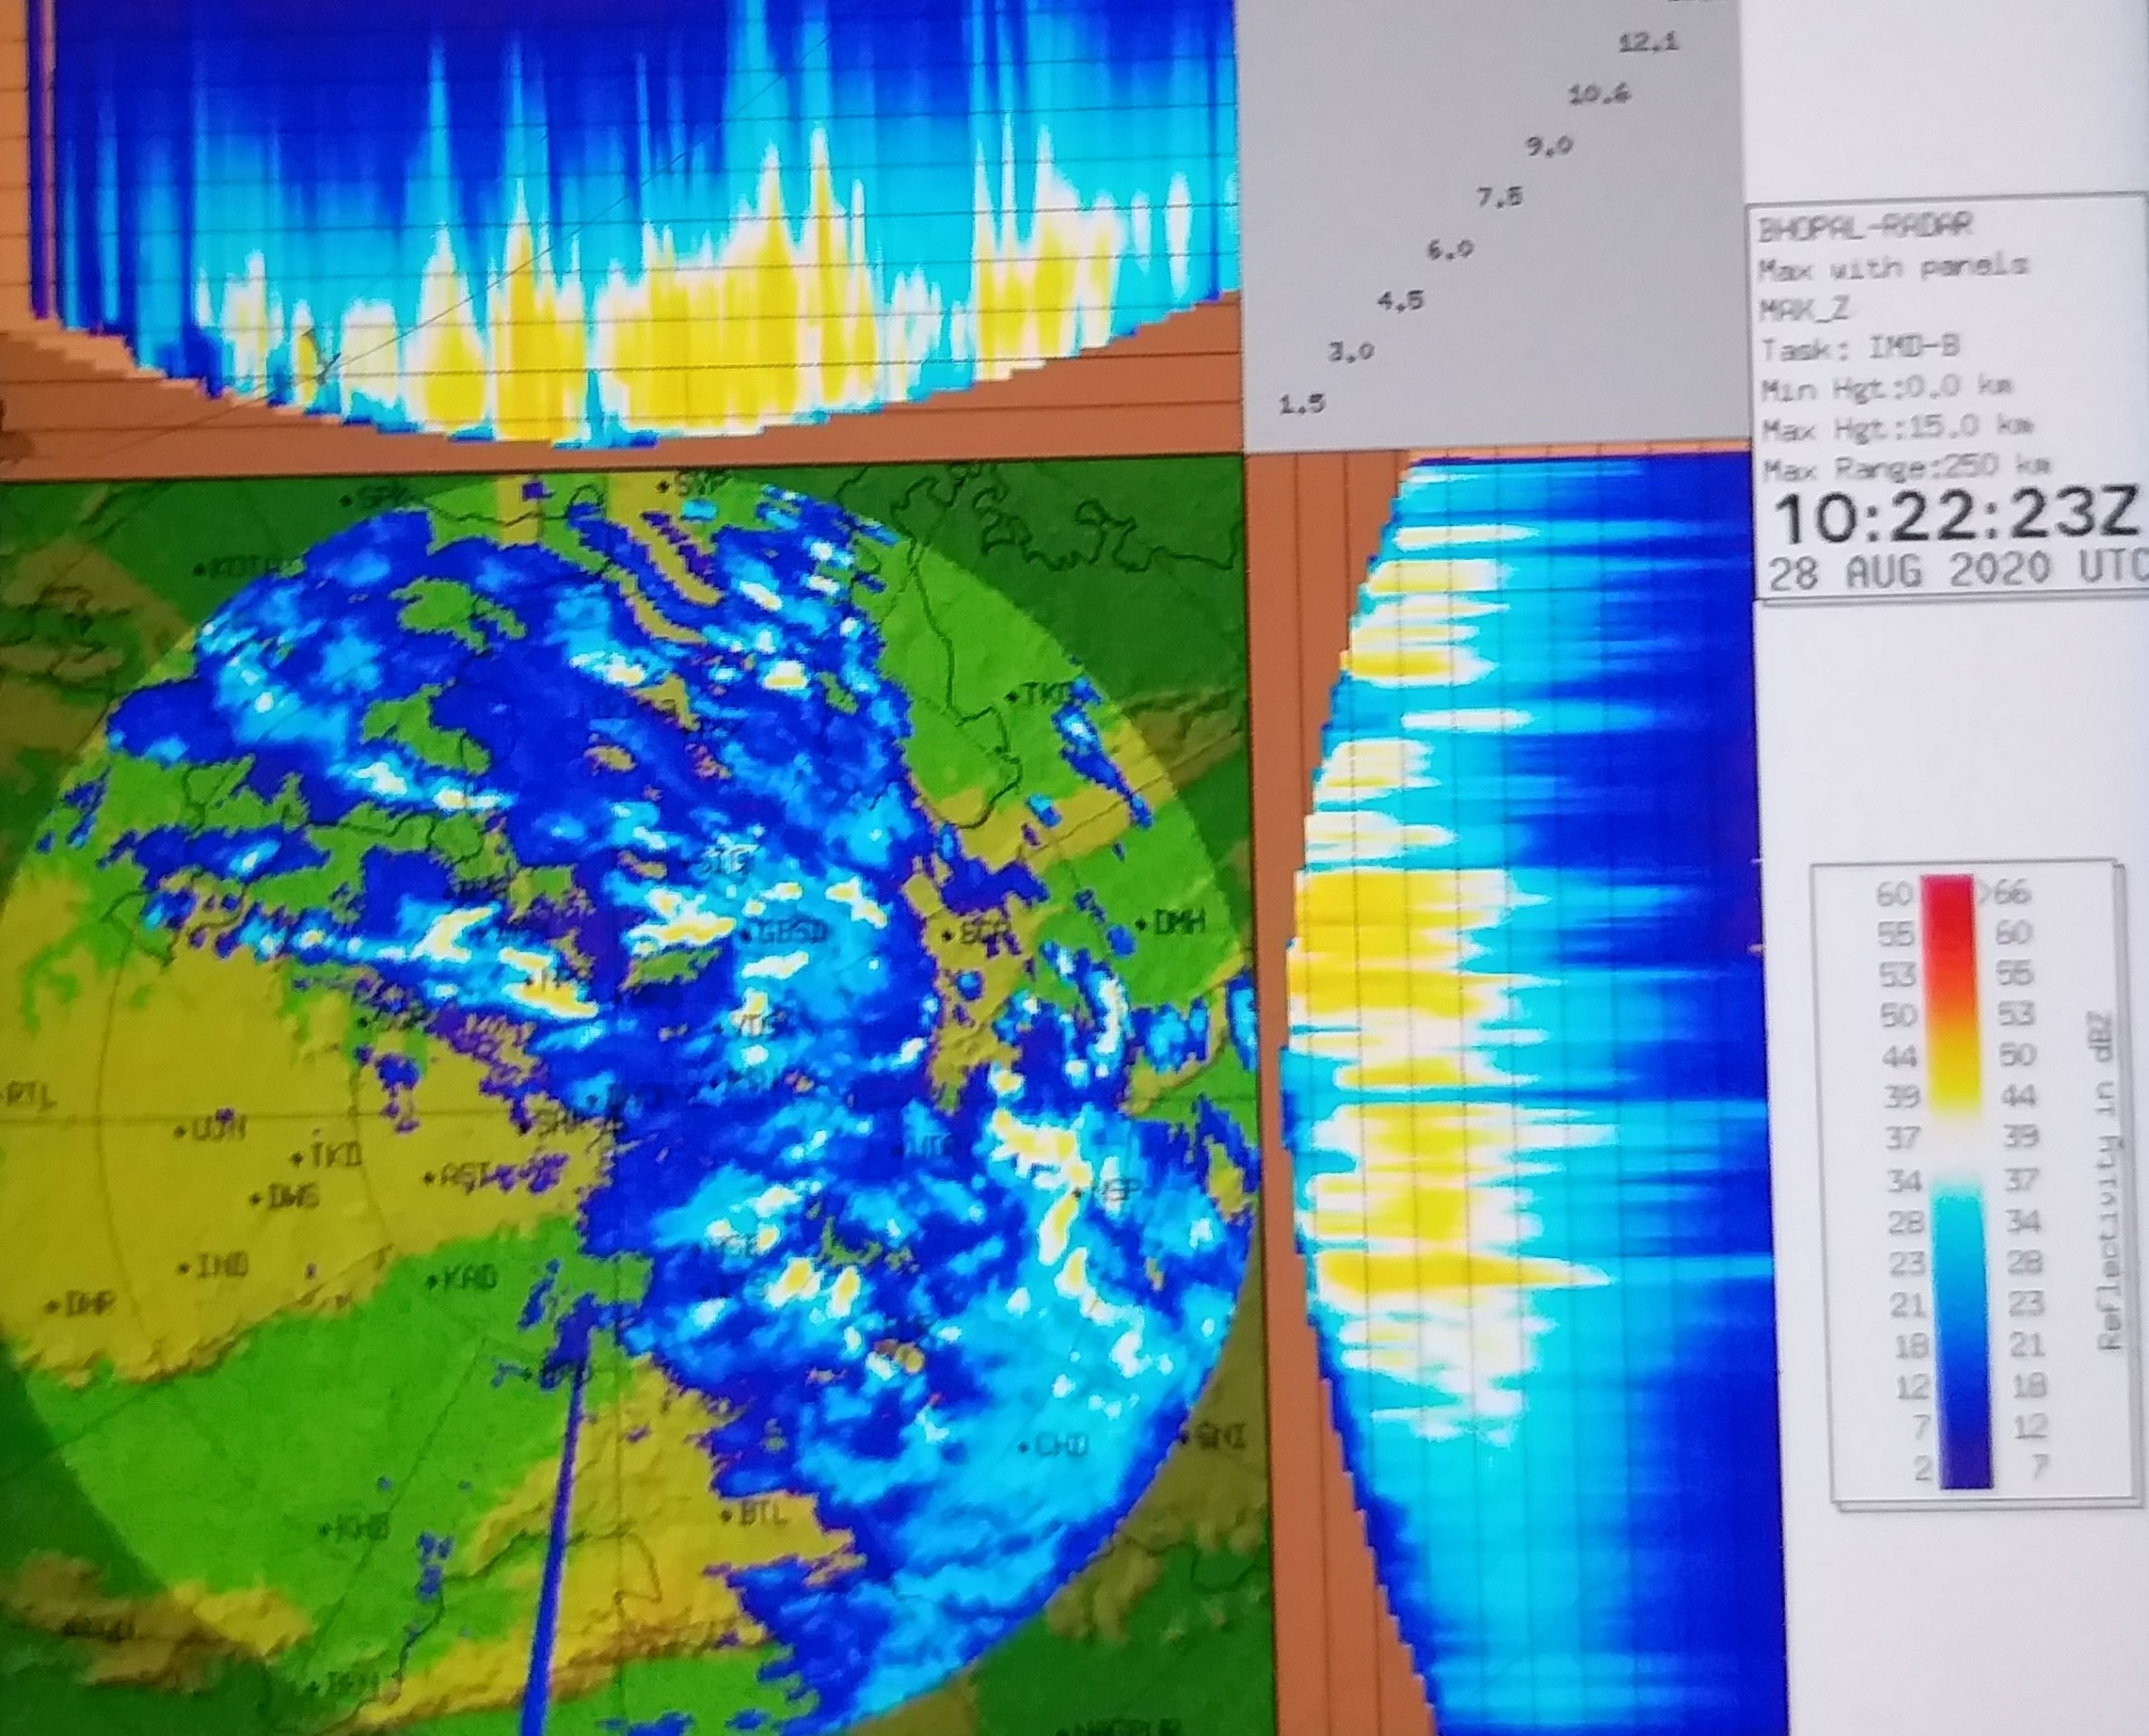This screenshot has height=1736, width=2149.
Task: Click the 1.5 height scale label
Action: pos(1301,404)
